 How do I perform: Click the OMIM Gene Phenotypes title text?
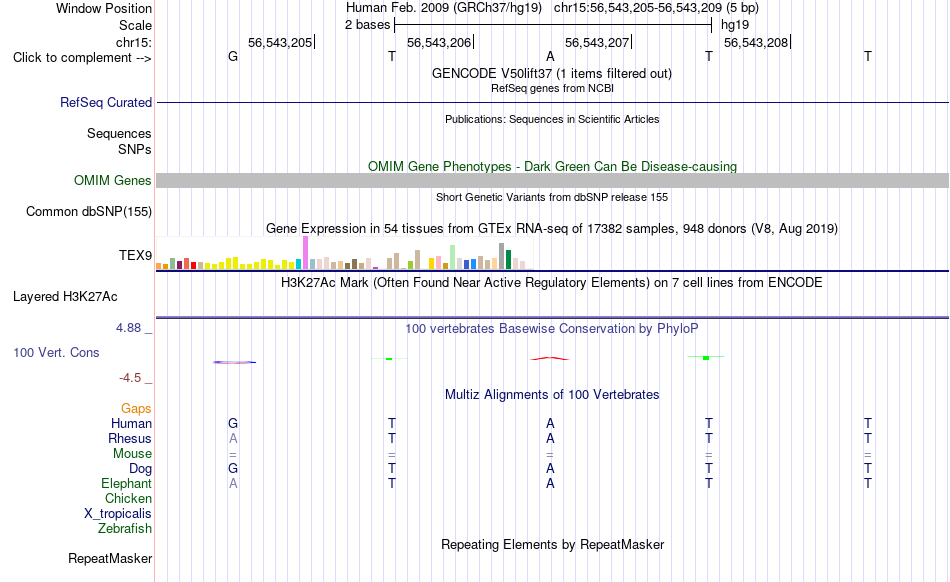552,167
